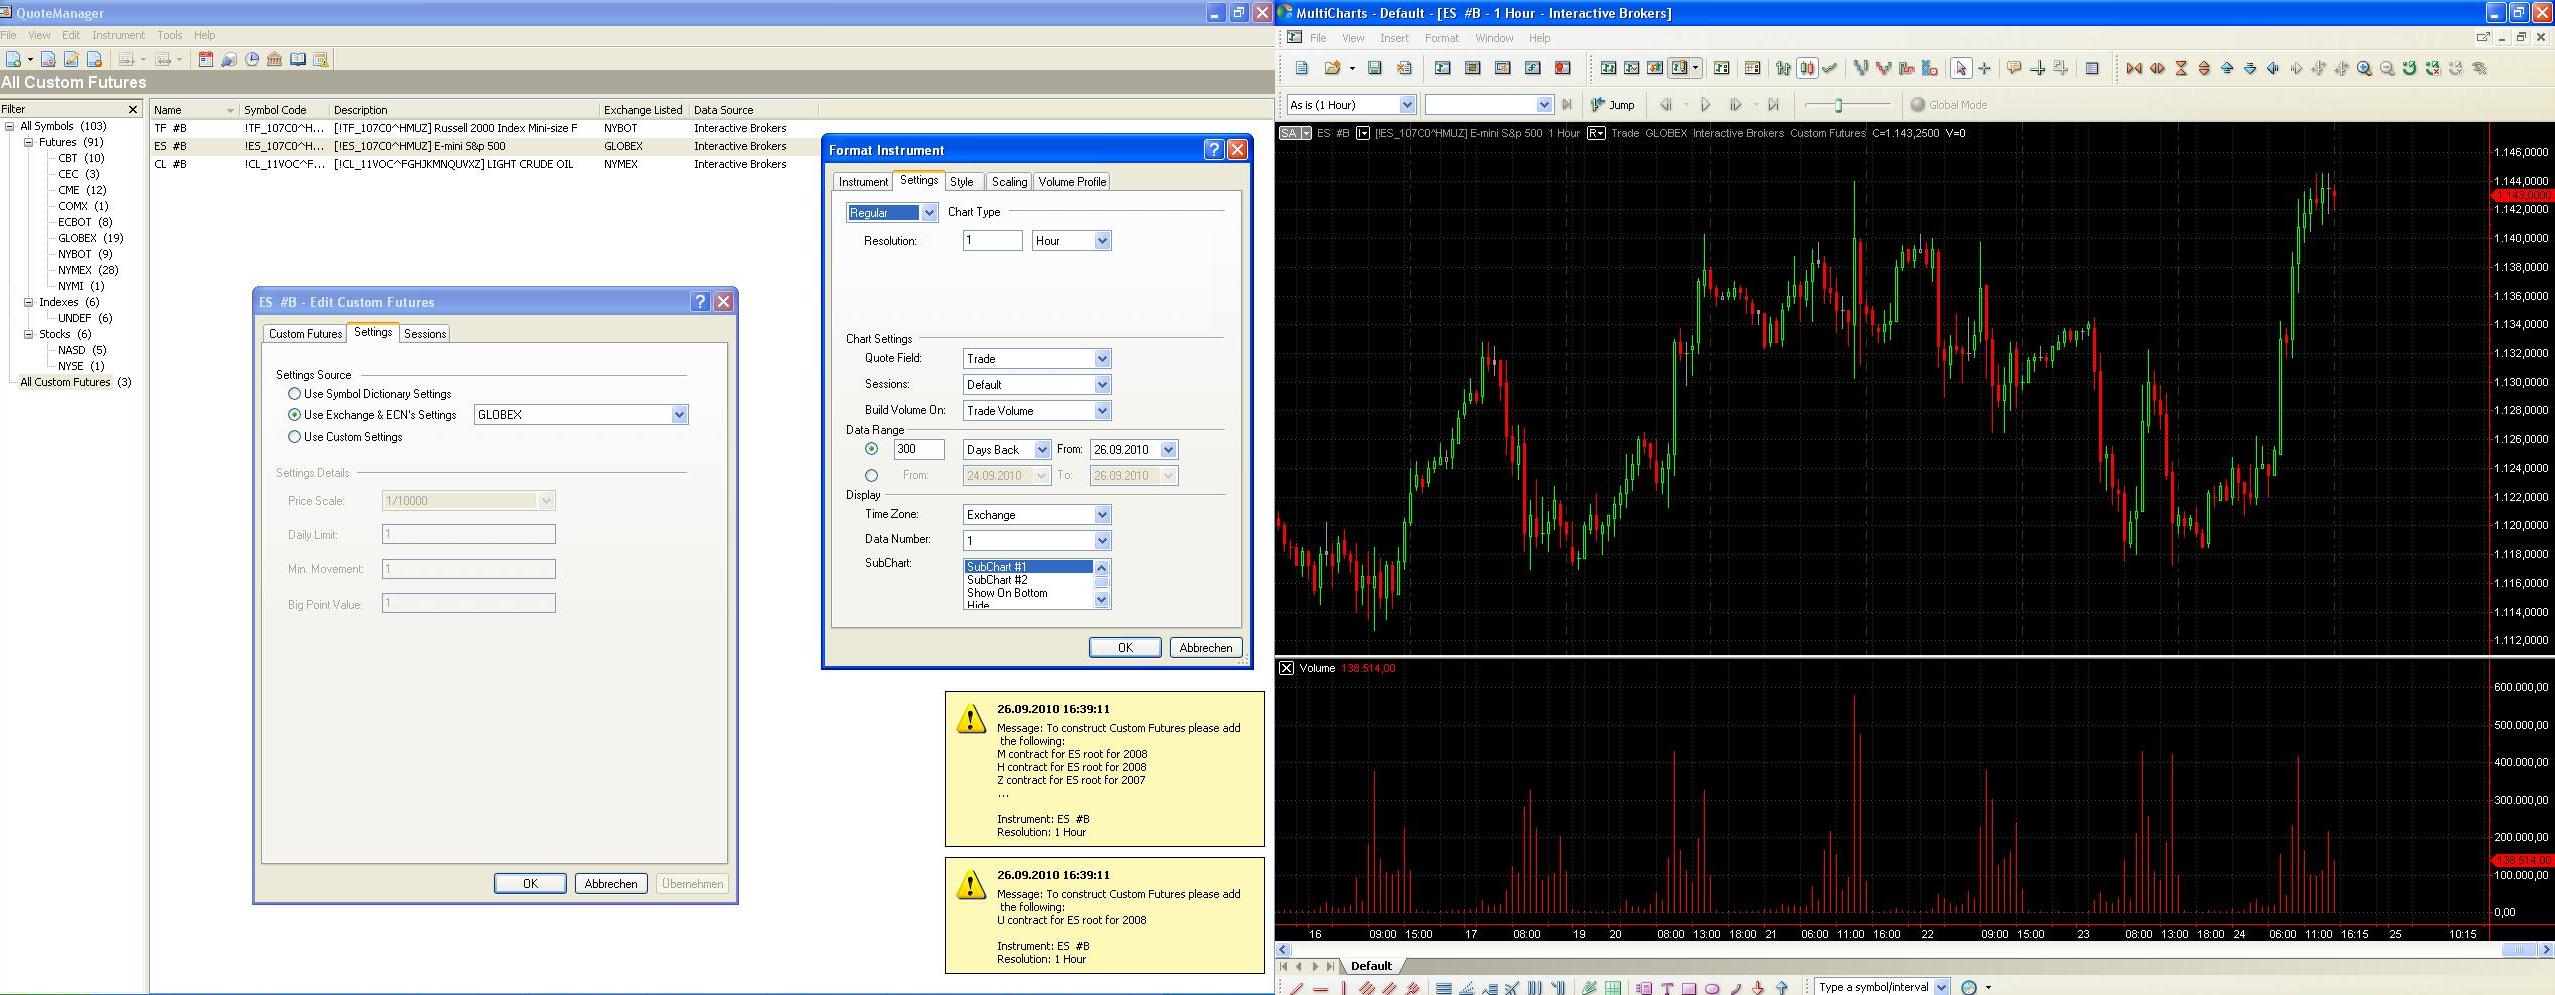The image size is (2555, 995).
Task: Select Use Exchange & ECN's Settings radio button
Action: [x=294, y=415]
